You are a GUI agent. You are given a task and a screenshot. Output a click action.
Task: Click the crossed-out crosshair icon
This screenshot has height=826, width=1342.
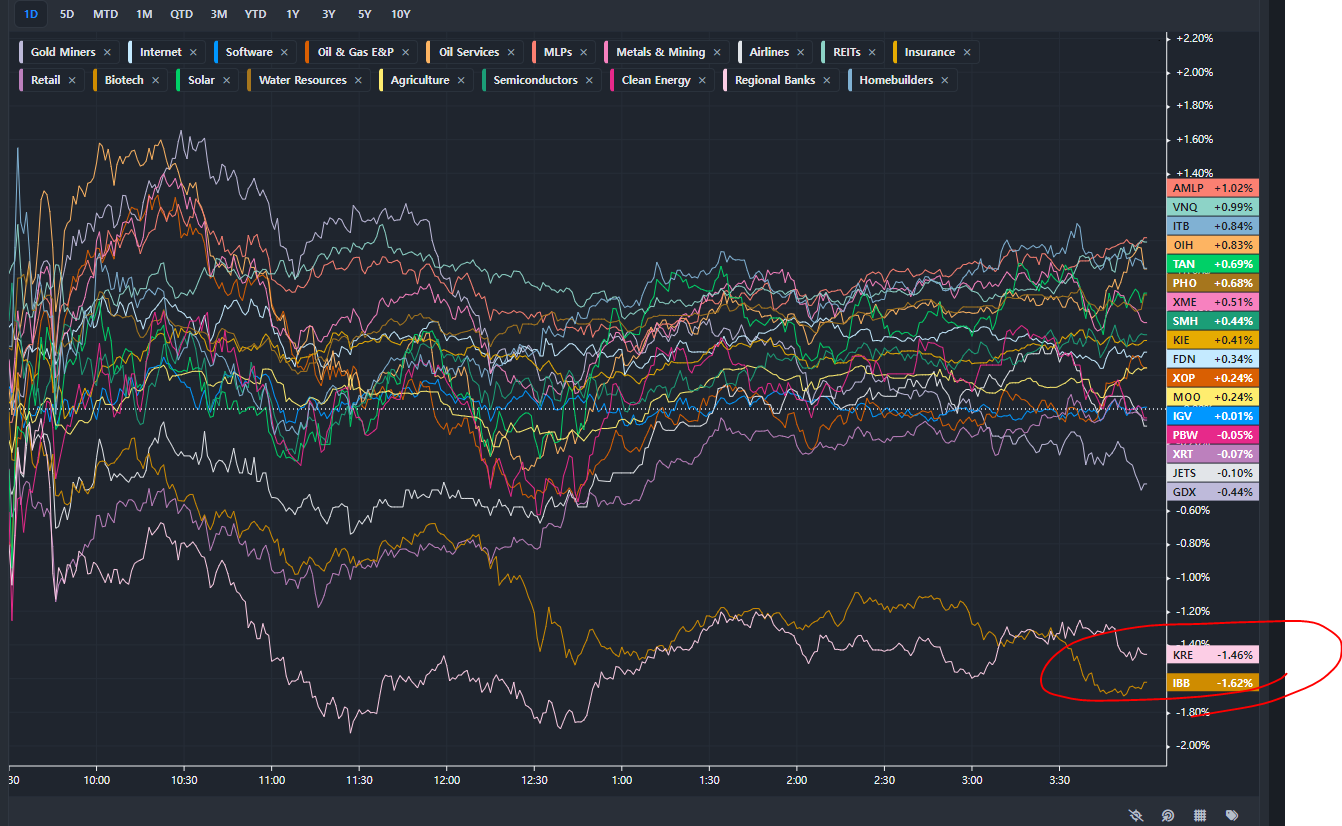click(x=1135, y=815)
